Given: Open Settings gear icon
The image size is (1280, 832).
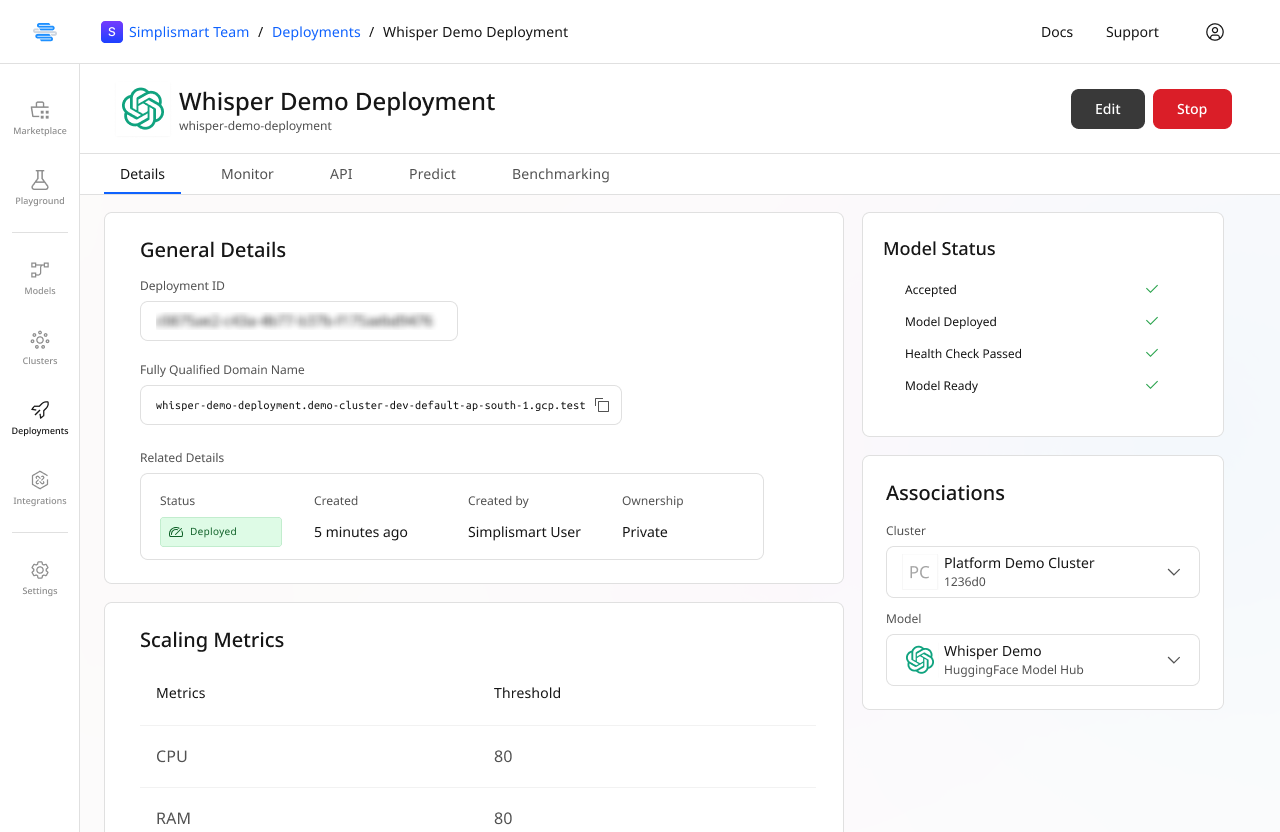Looking at the screenshot, I should click(x=40, y=570).
